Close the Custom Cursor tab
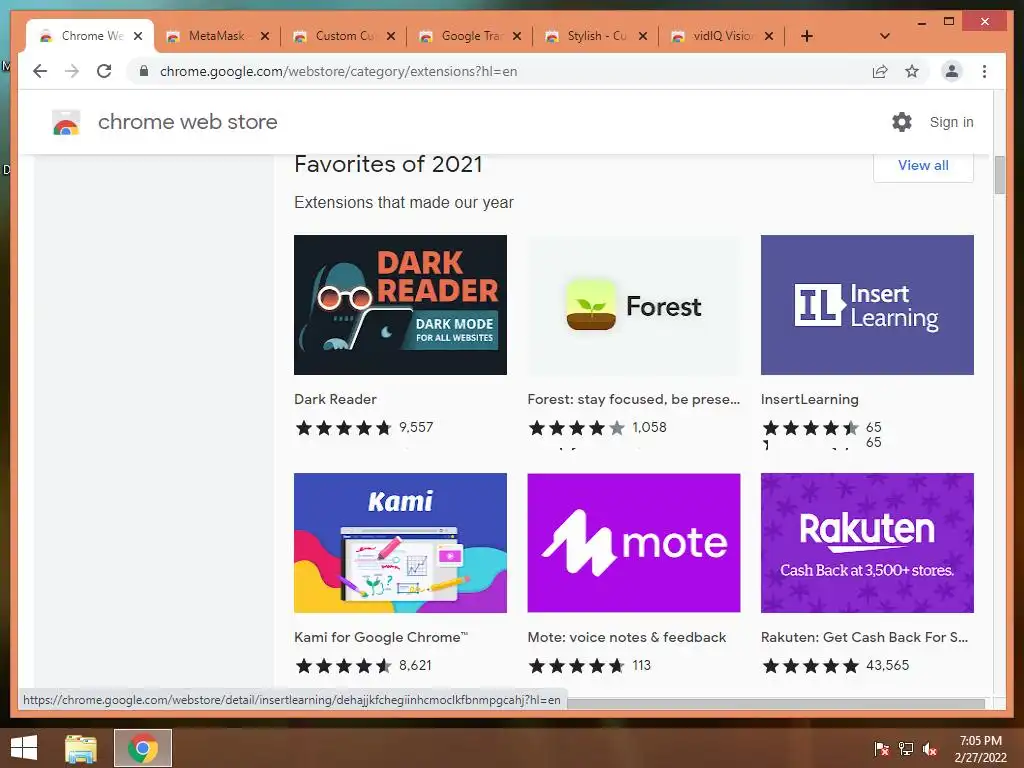This screenshot has height=768, width=1024. point(391,36)
